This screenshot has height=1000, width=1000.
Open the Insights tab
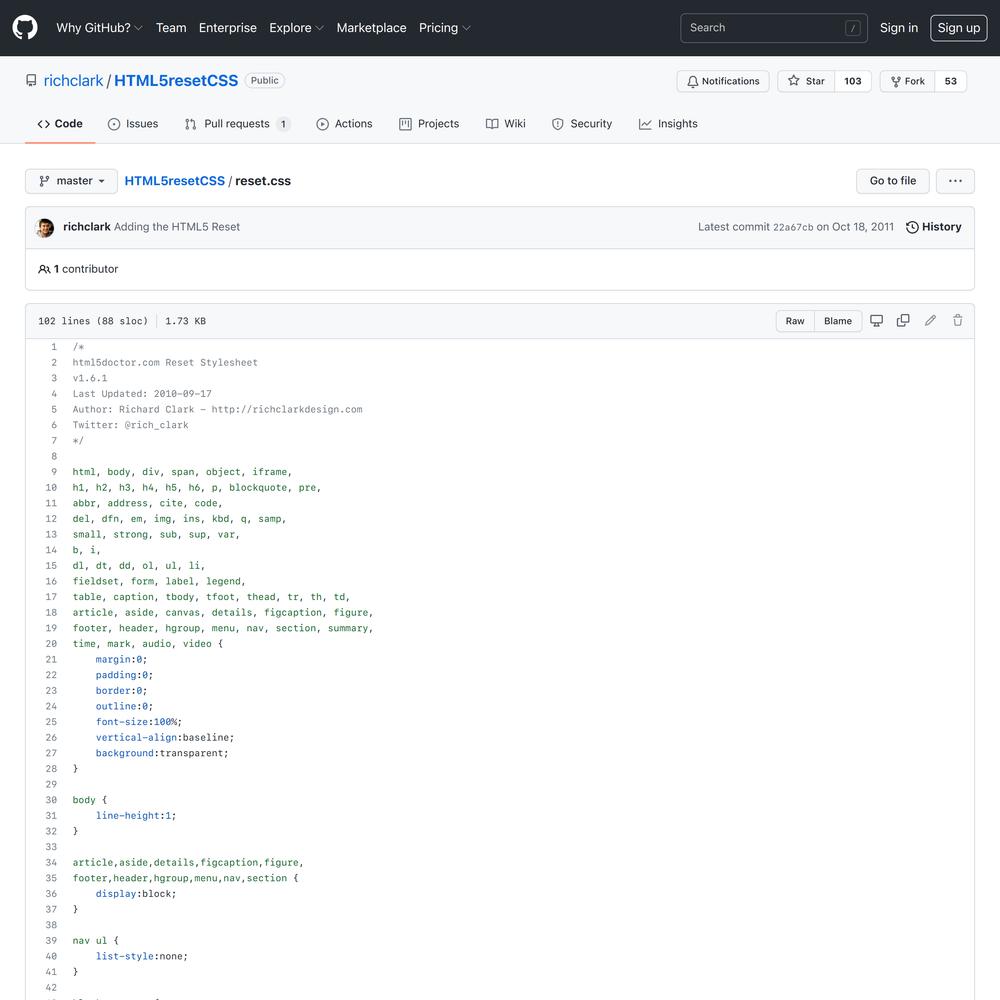[x=668, y=124]
